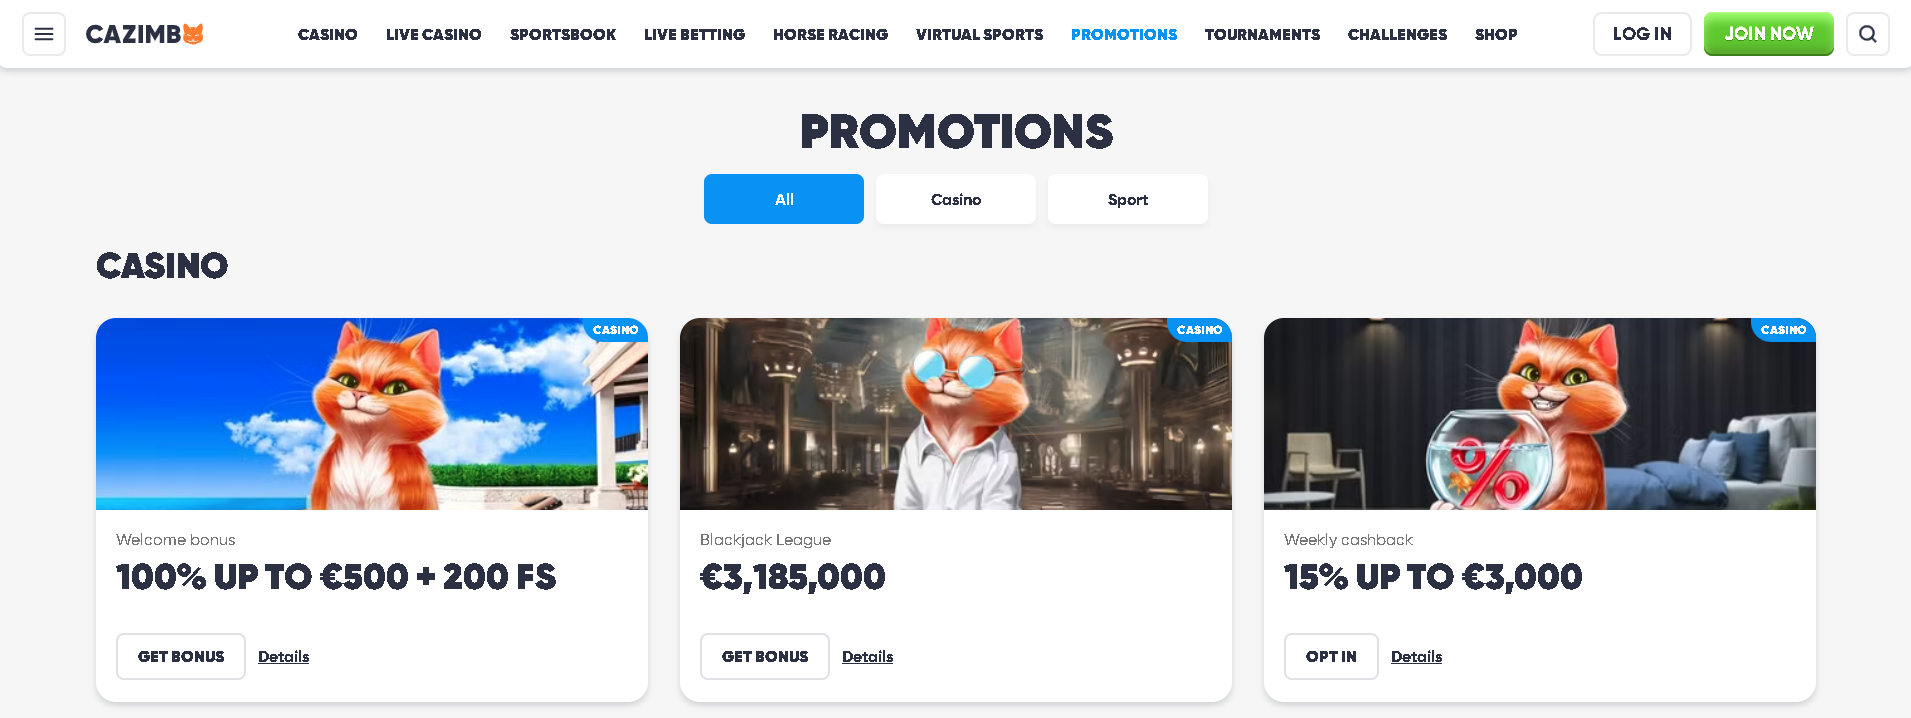This screenshot has height=718, width=1911.
Task: Go to Live Casino section
Action: (434, 34)
